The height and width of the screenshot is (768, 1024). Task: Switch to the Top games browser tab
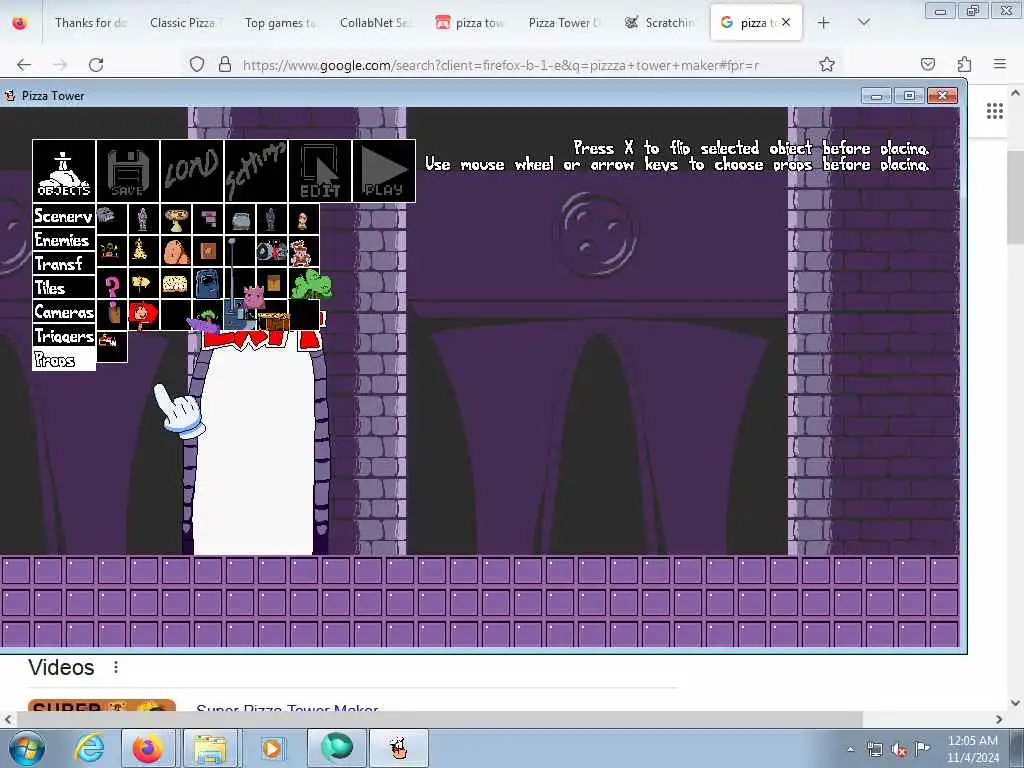point(280,23)
